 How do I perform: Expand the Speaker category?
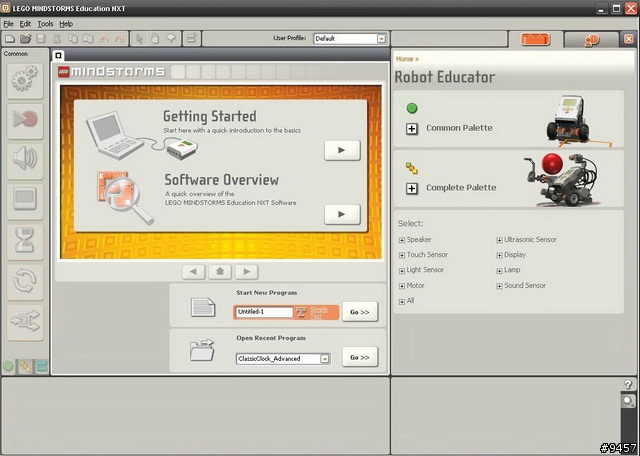(402, 240)
